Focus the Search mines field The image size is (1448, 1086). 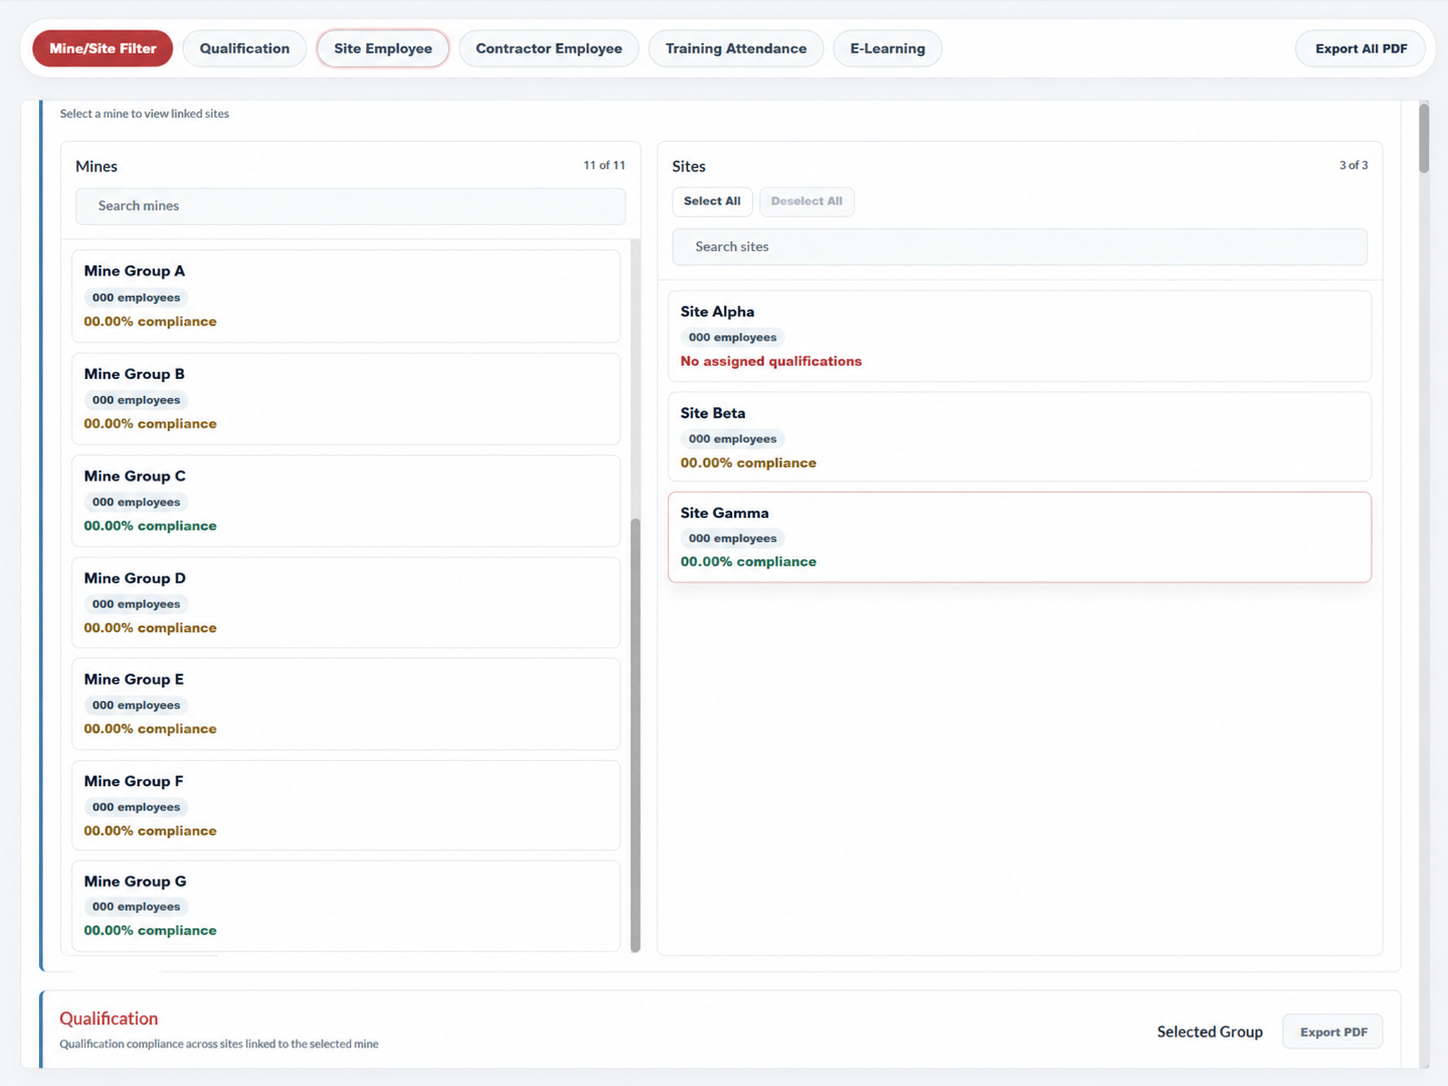[x=350, y=206]
